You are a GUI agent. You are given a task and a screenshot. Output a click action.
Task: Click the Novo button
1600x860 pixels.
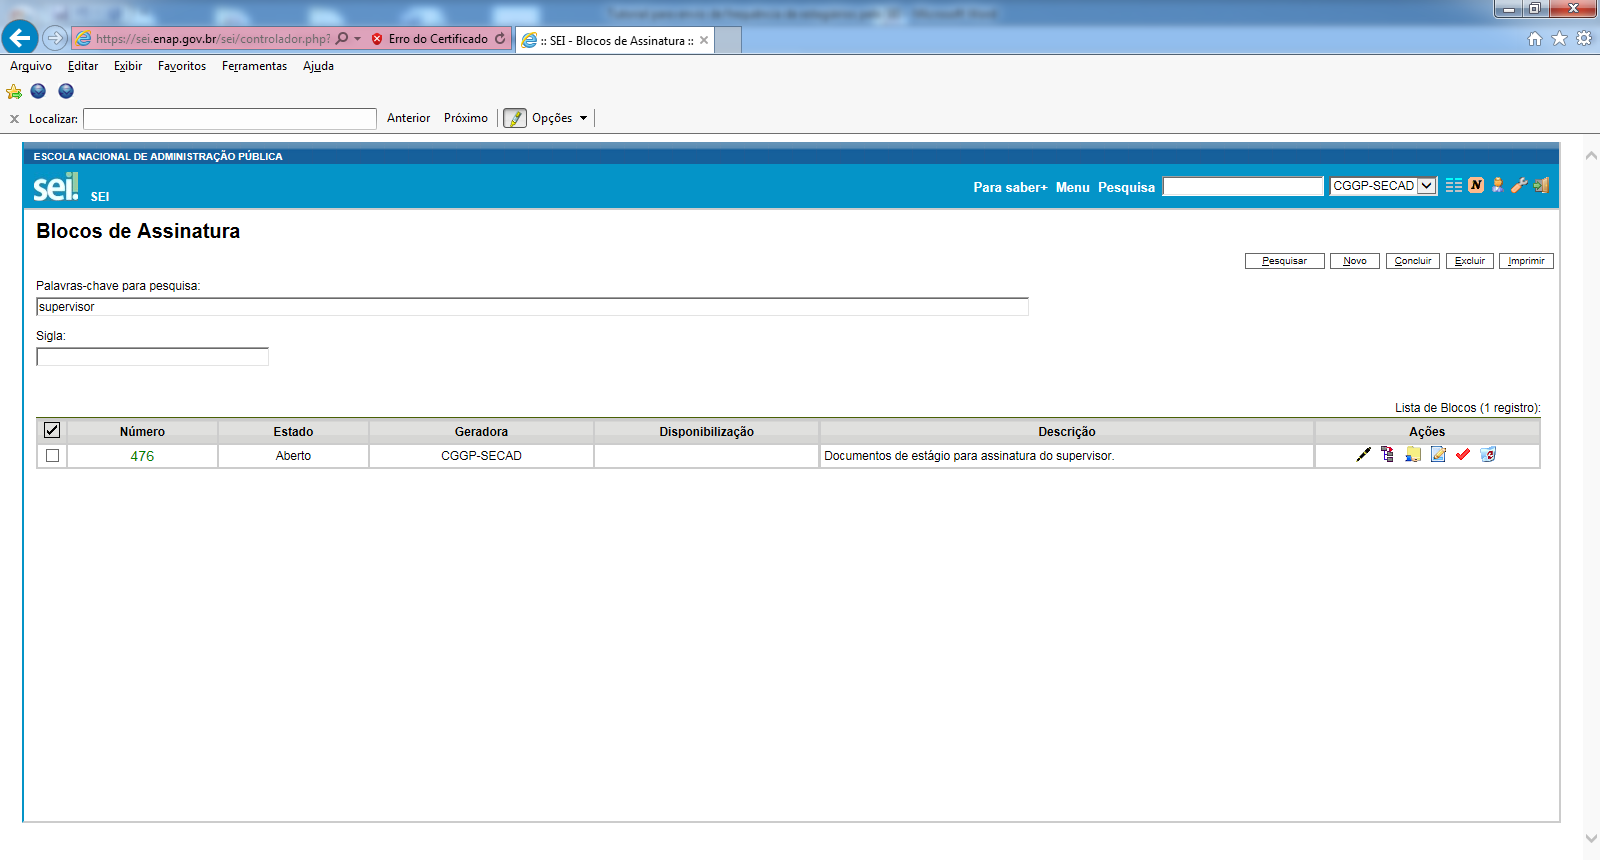click(x=1354, y=261)
